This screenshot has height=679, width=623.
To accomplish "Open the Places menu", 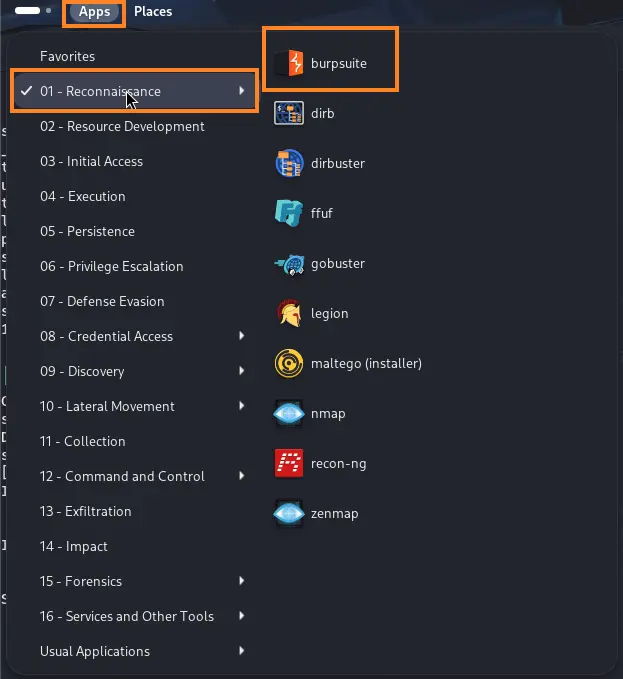I will click(x=153, y=12).
